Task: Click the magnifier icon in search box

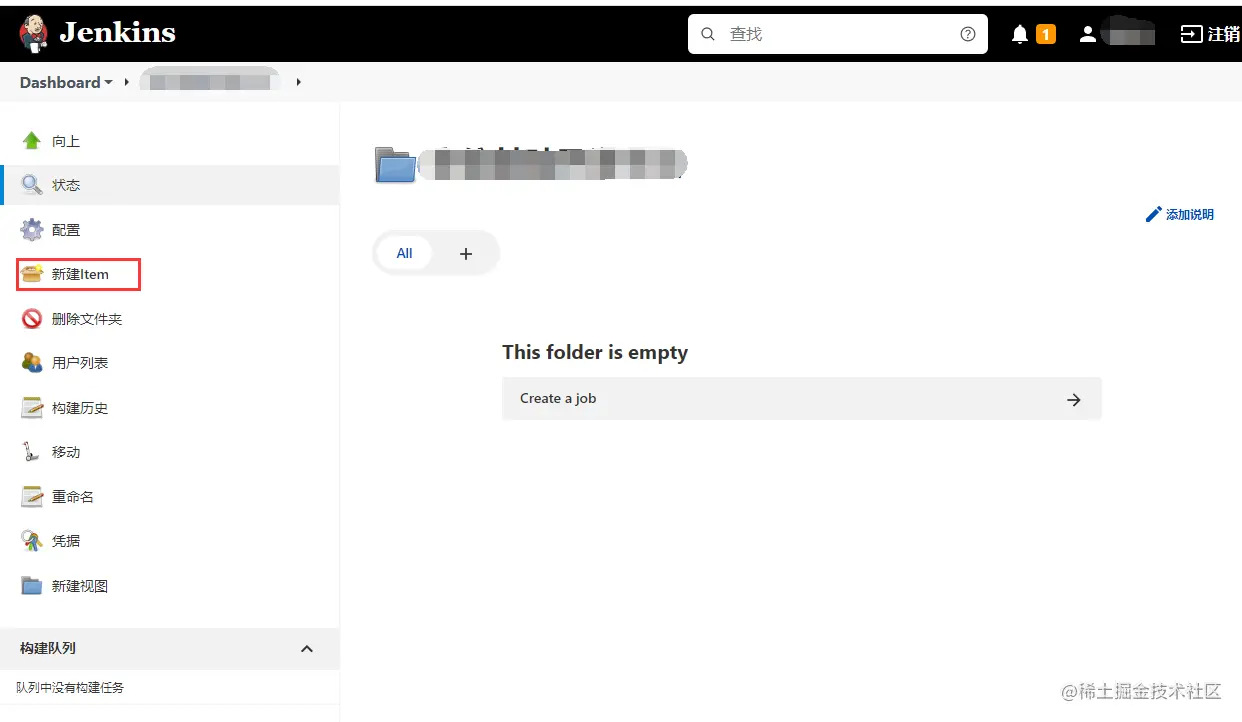Action: [x=708, y=34]
